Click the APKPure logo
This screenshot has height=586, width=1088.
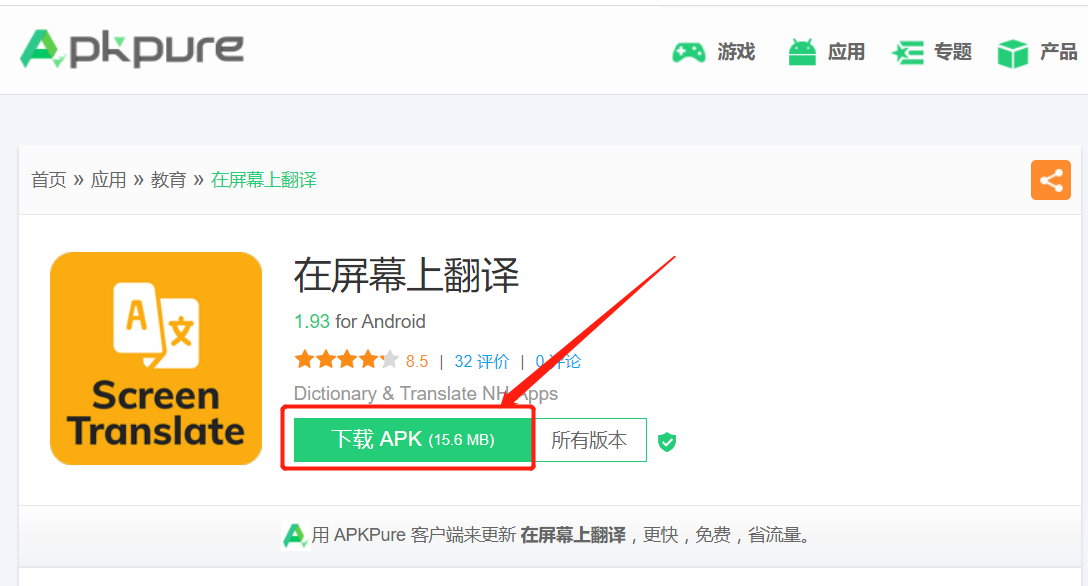[132, 49]
